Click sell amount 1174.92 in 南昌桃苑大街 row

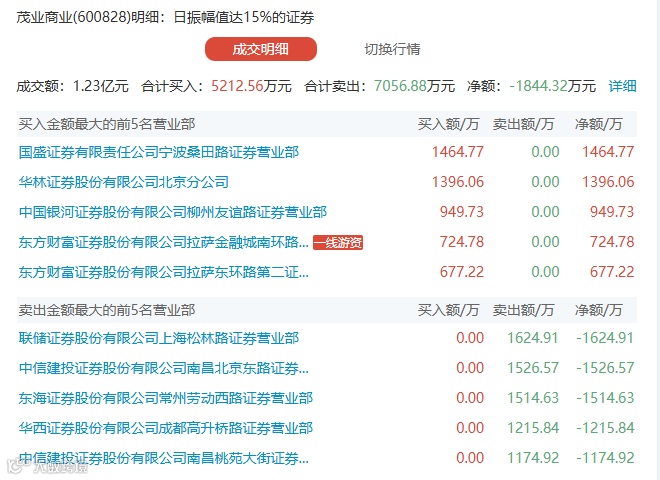[x=533, y=458]
